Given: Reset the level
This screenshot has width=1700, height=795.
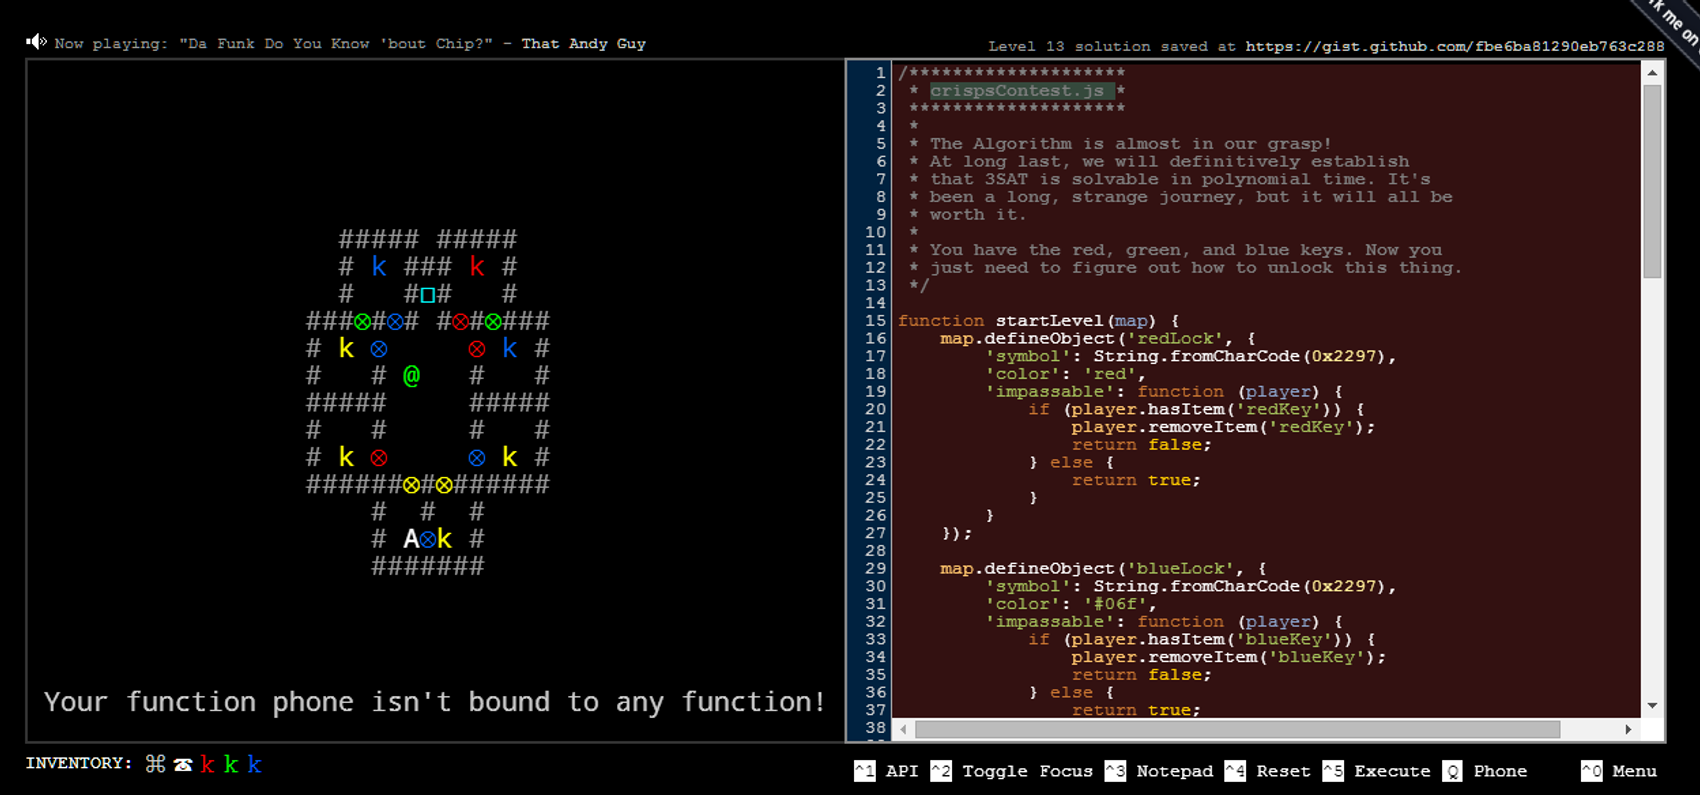Looking at the screenshot, I should click(1283, 771).
